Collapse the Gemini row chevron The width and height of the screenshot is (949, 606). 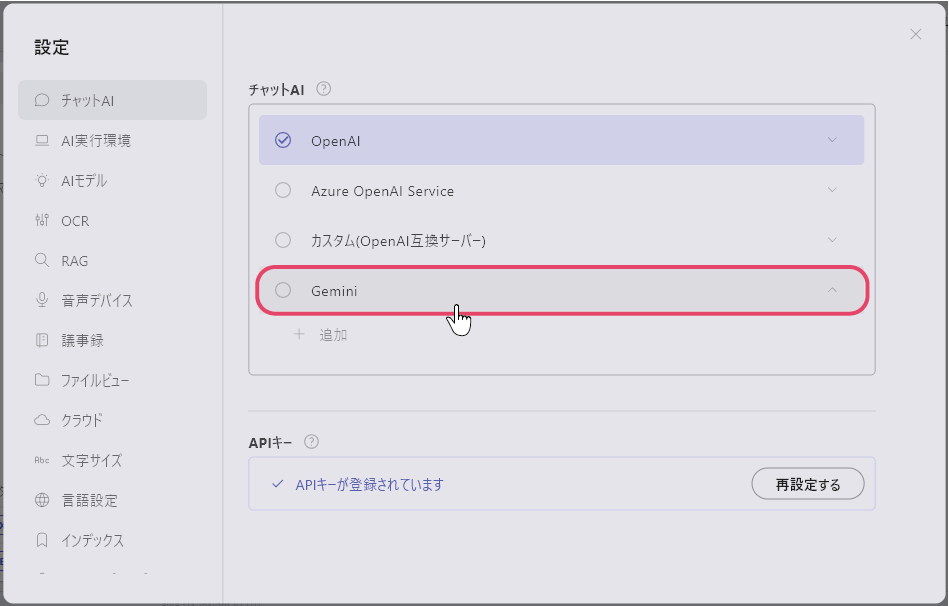(x=832, y=290)
